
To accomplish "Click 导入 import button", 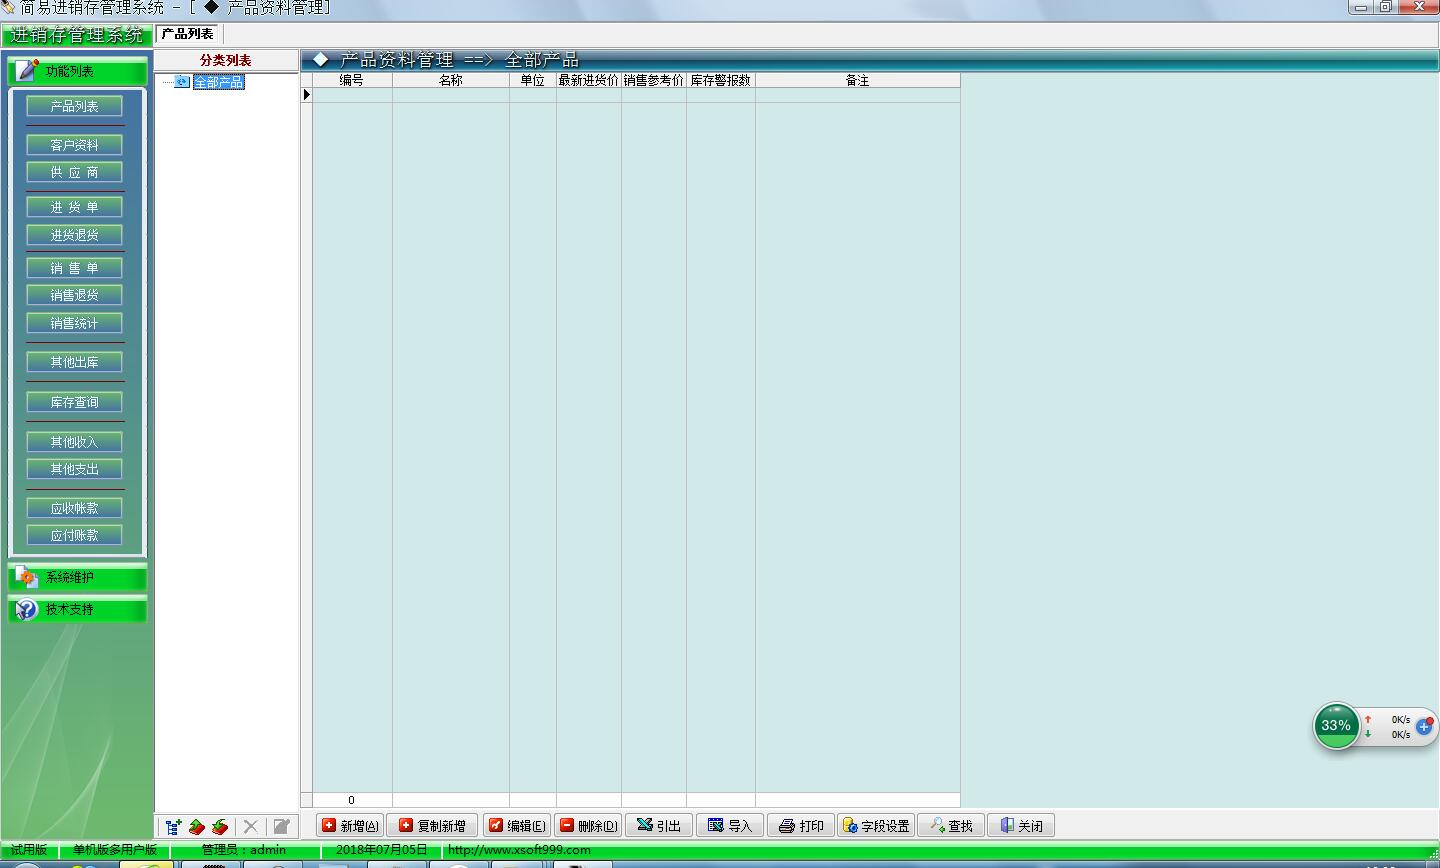I will point(730,825).
